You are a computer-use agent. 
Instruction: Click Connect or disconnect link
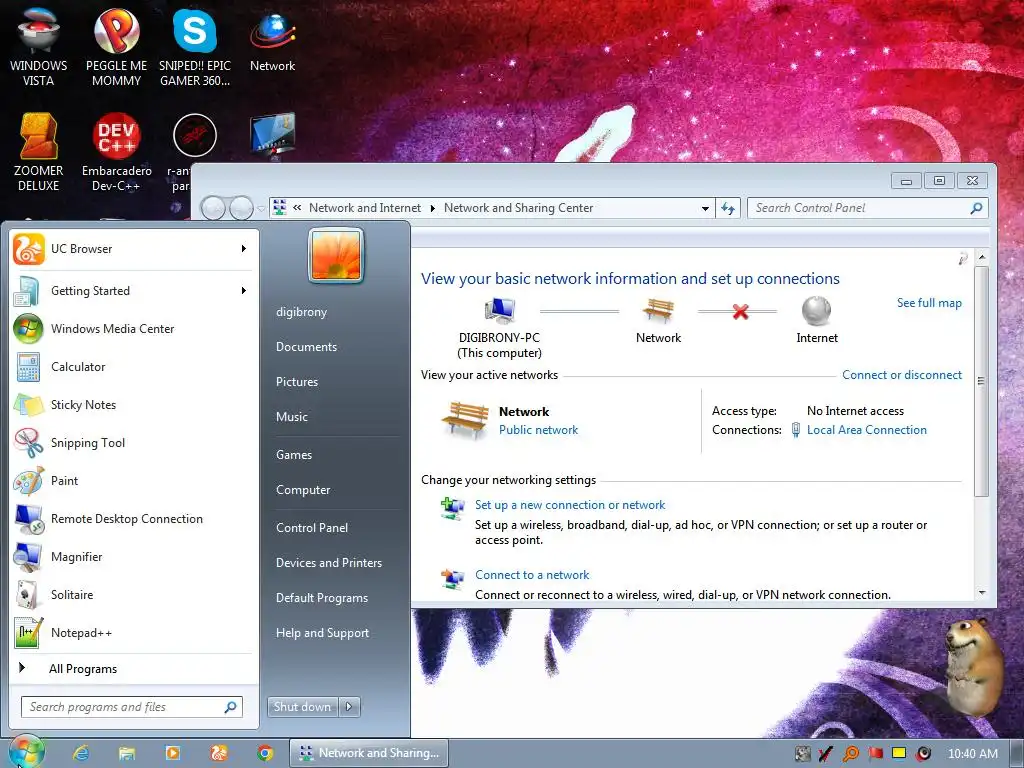[901, 375]
